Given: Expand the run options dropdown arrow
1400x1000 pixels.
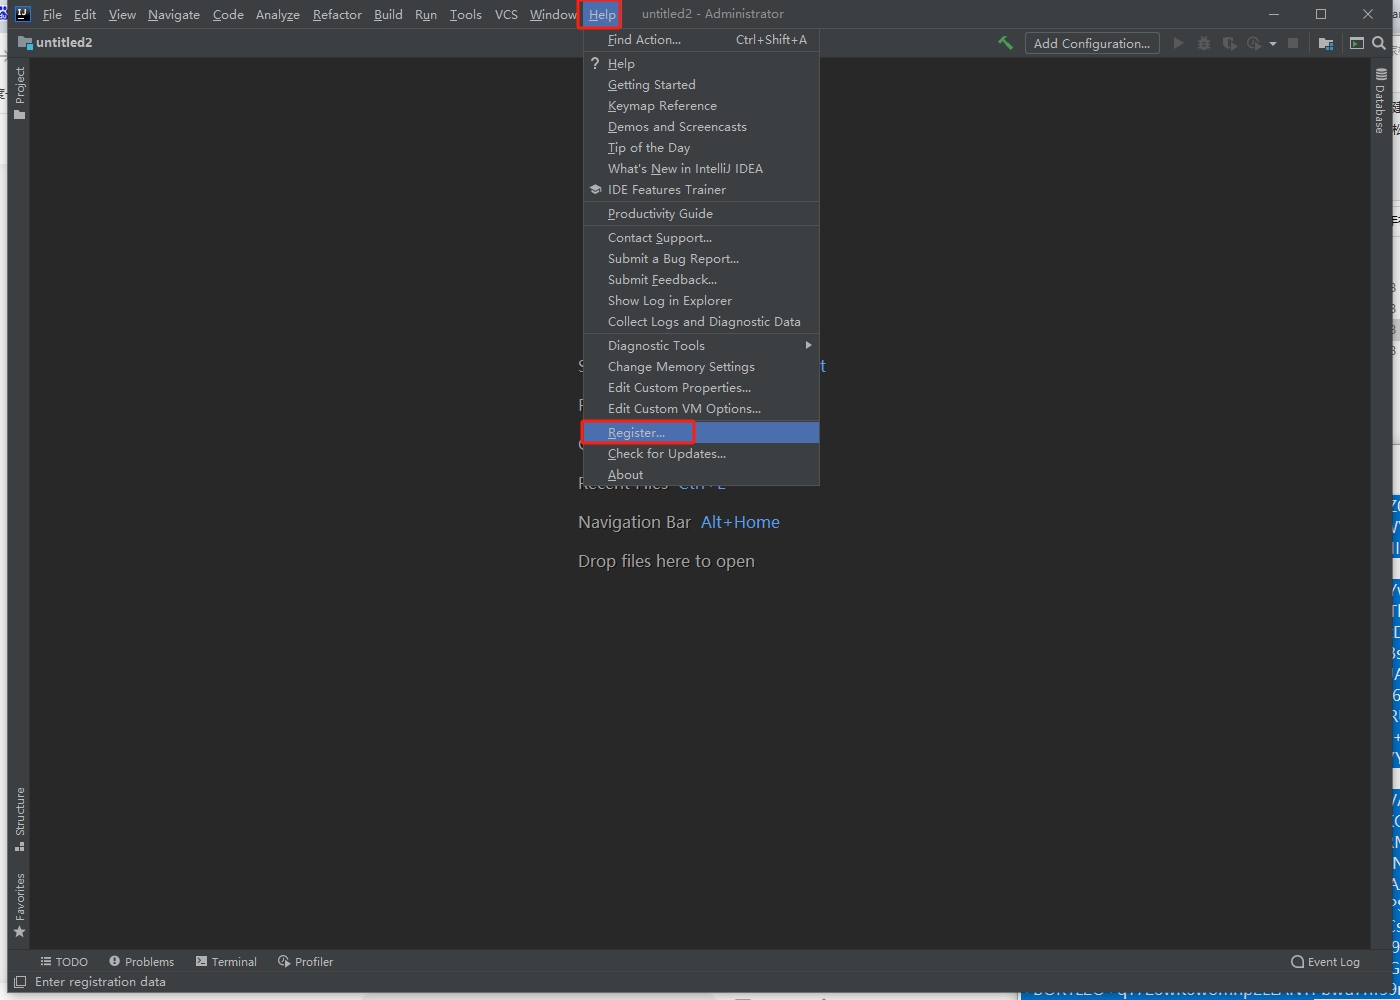Looking at the screenshot, I should tap(1273, 44).
